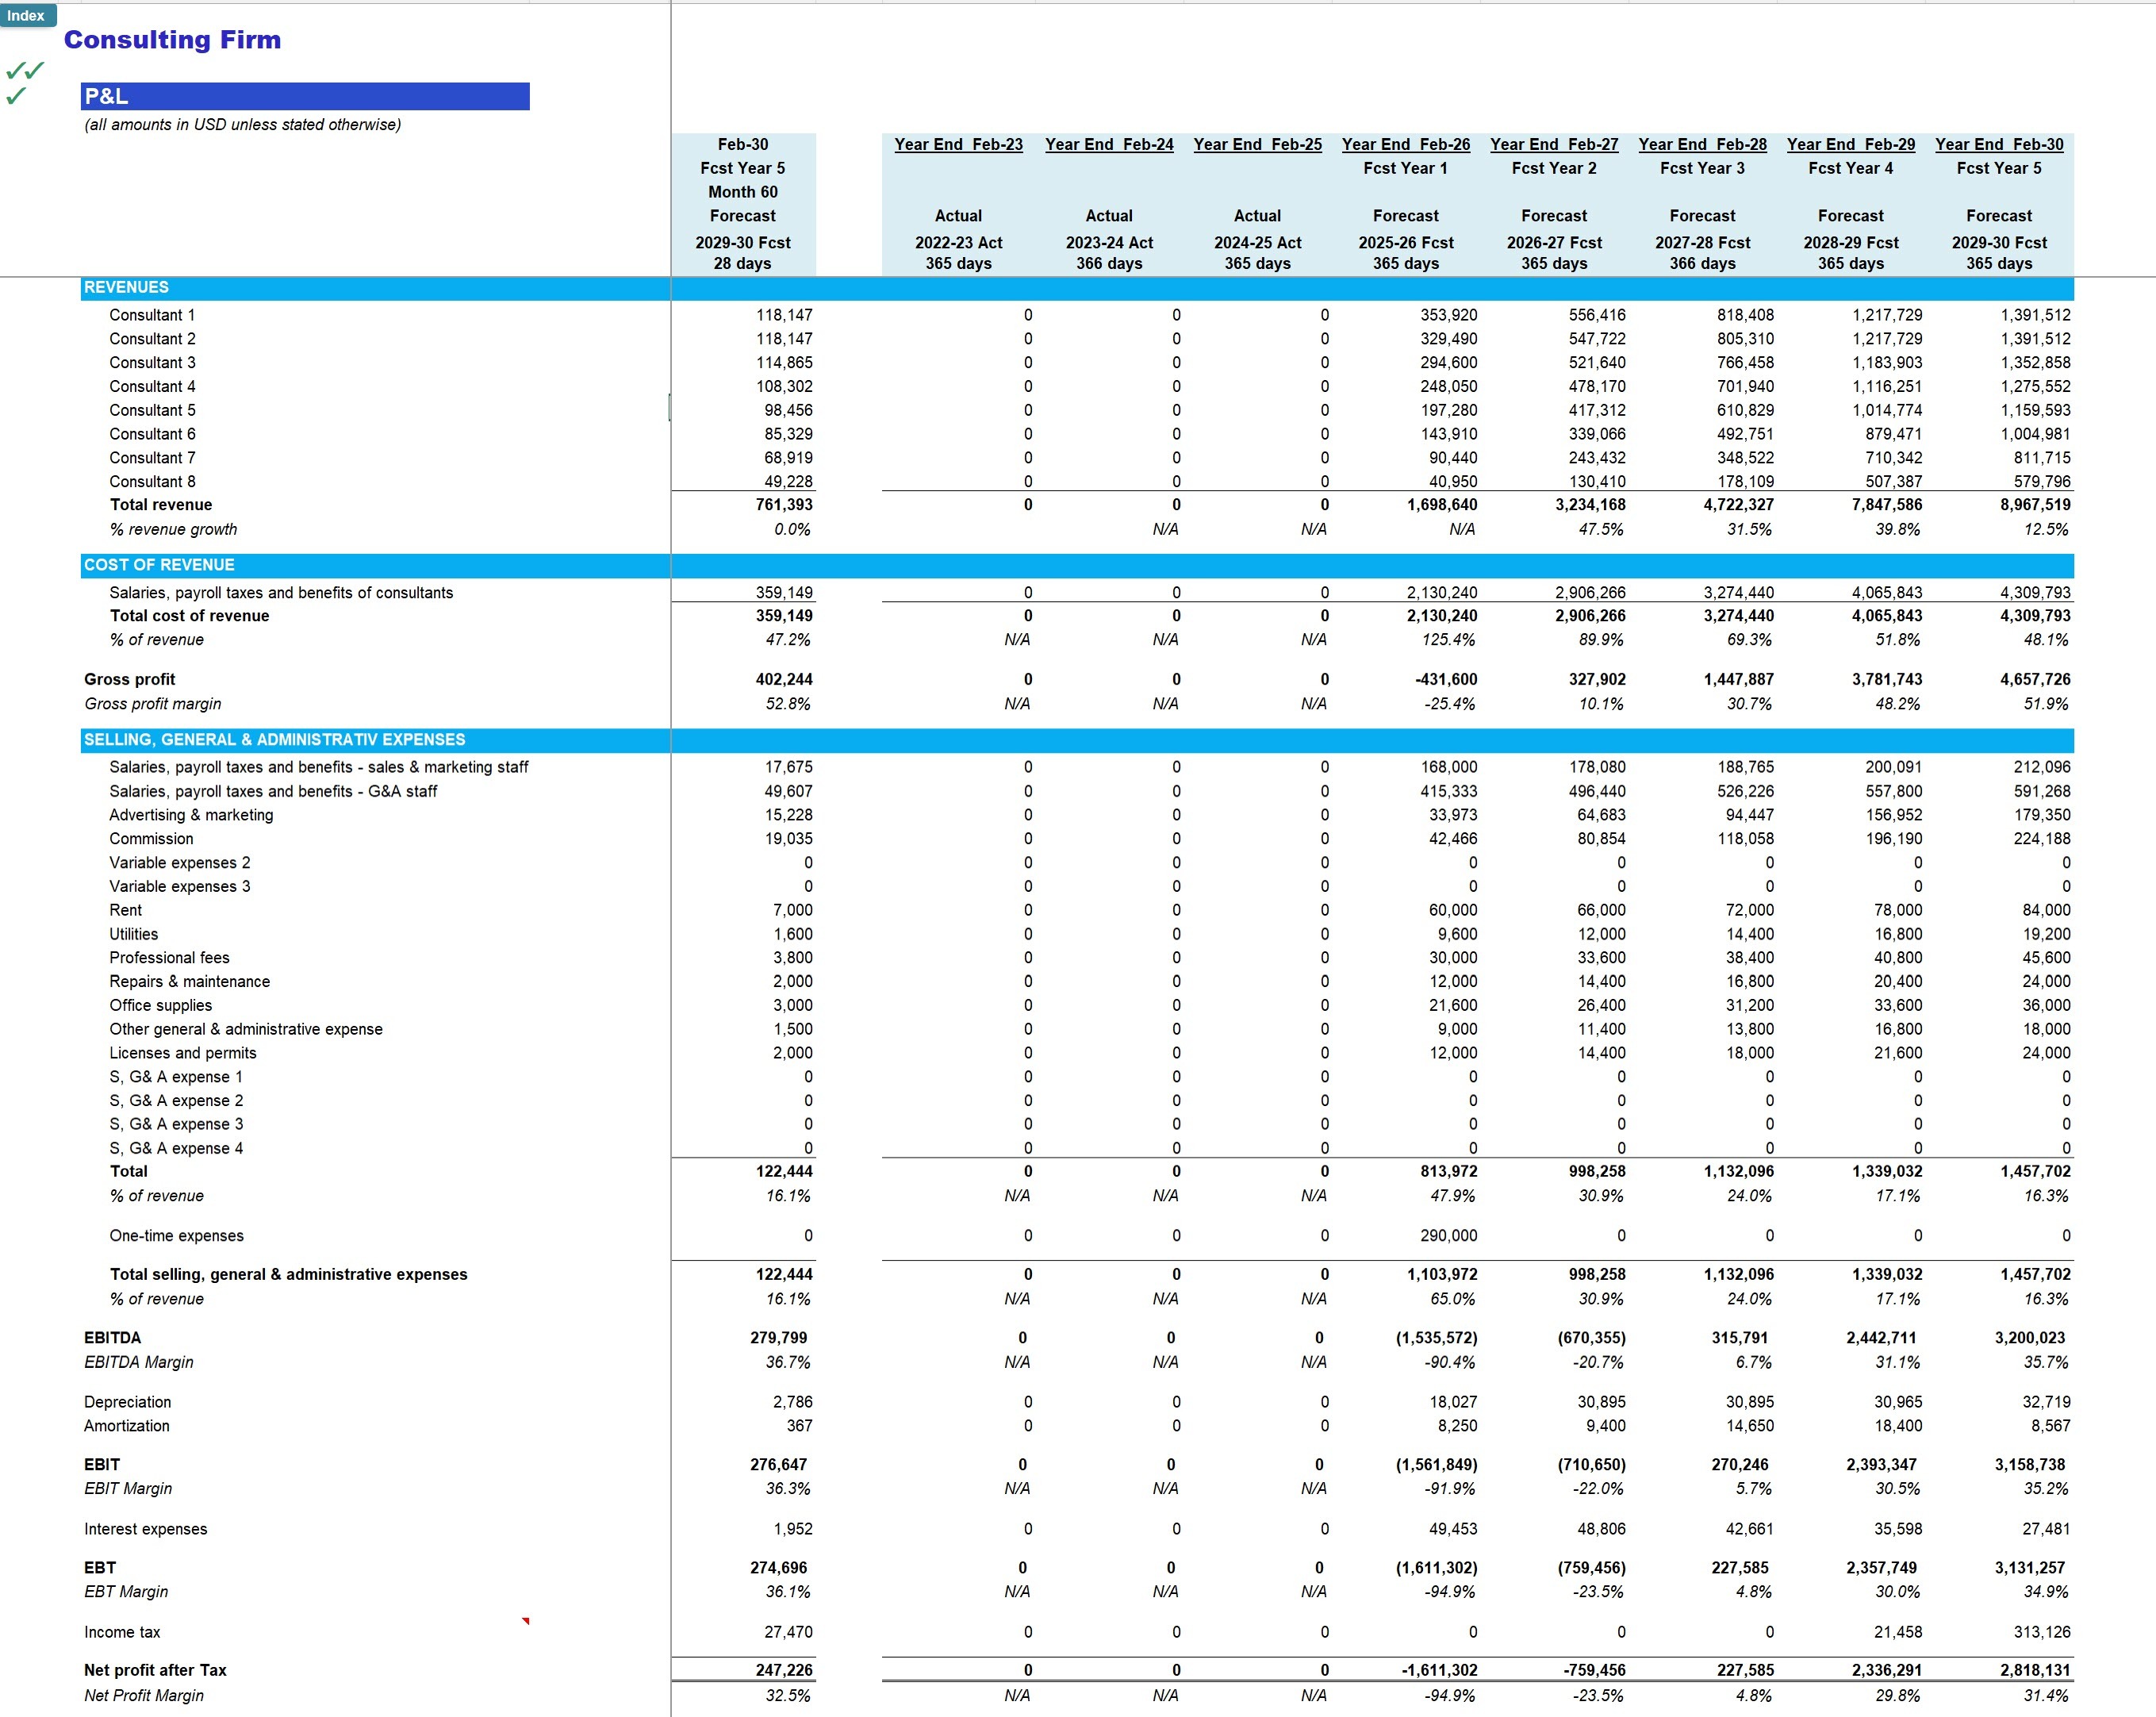2156x1717 pixels.
Task: Open the Year End Feb-26 column link
Action: point(1405,144)
